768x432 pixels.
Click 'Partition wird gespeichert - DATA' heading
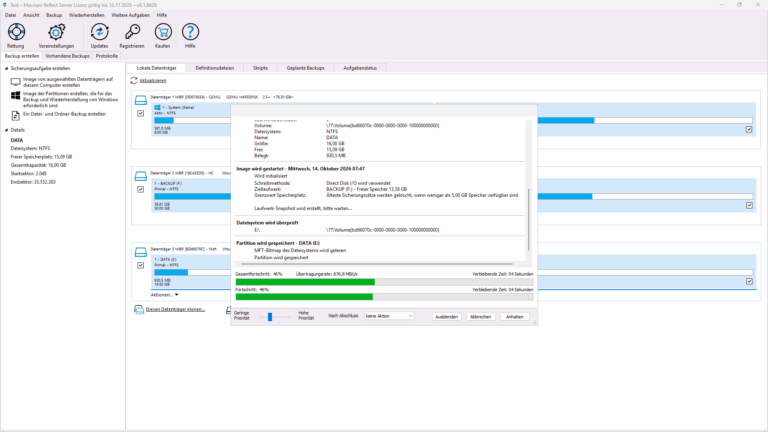(x=278, y=243)
